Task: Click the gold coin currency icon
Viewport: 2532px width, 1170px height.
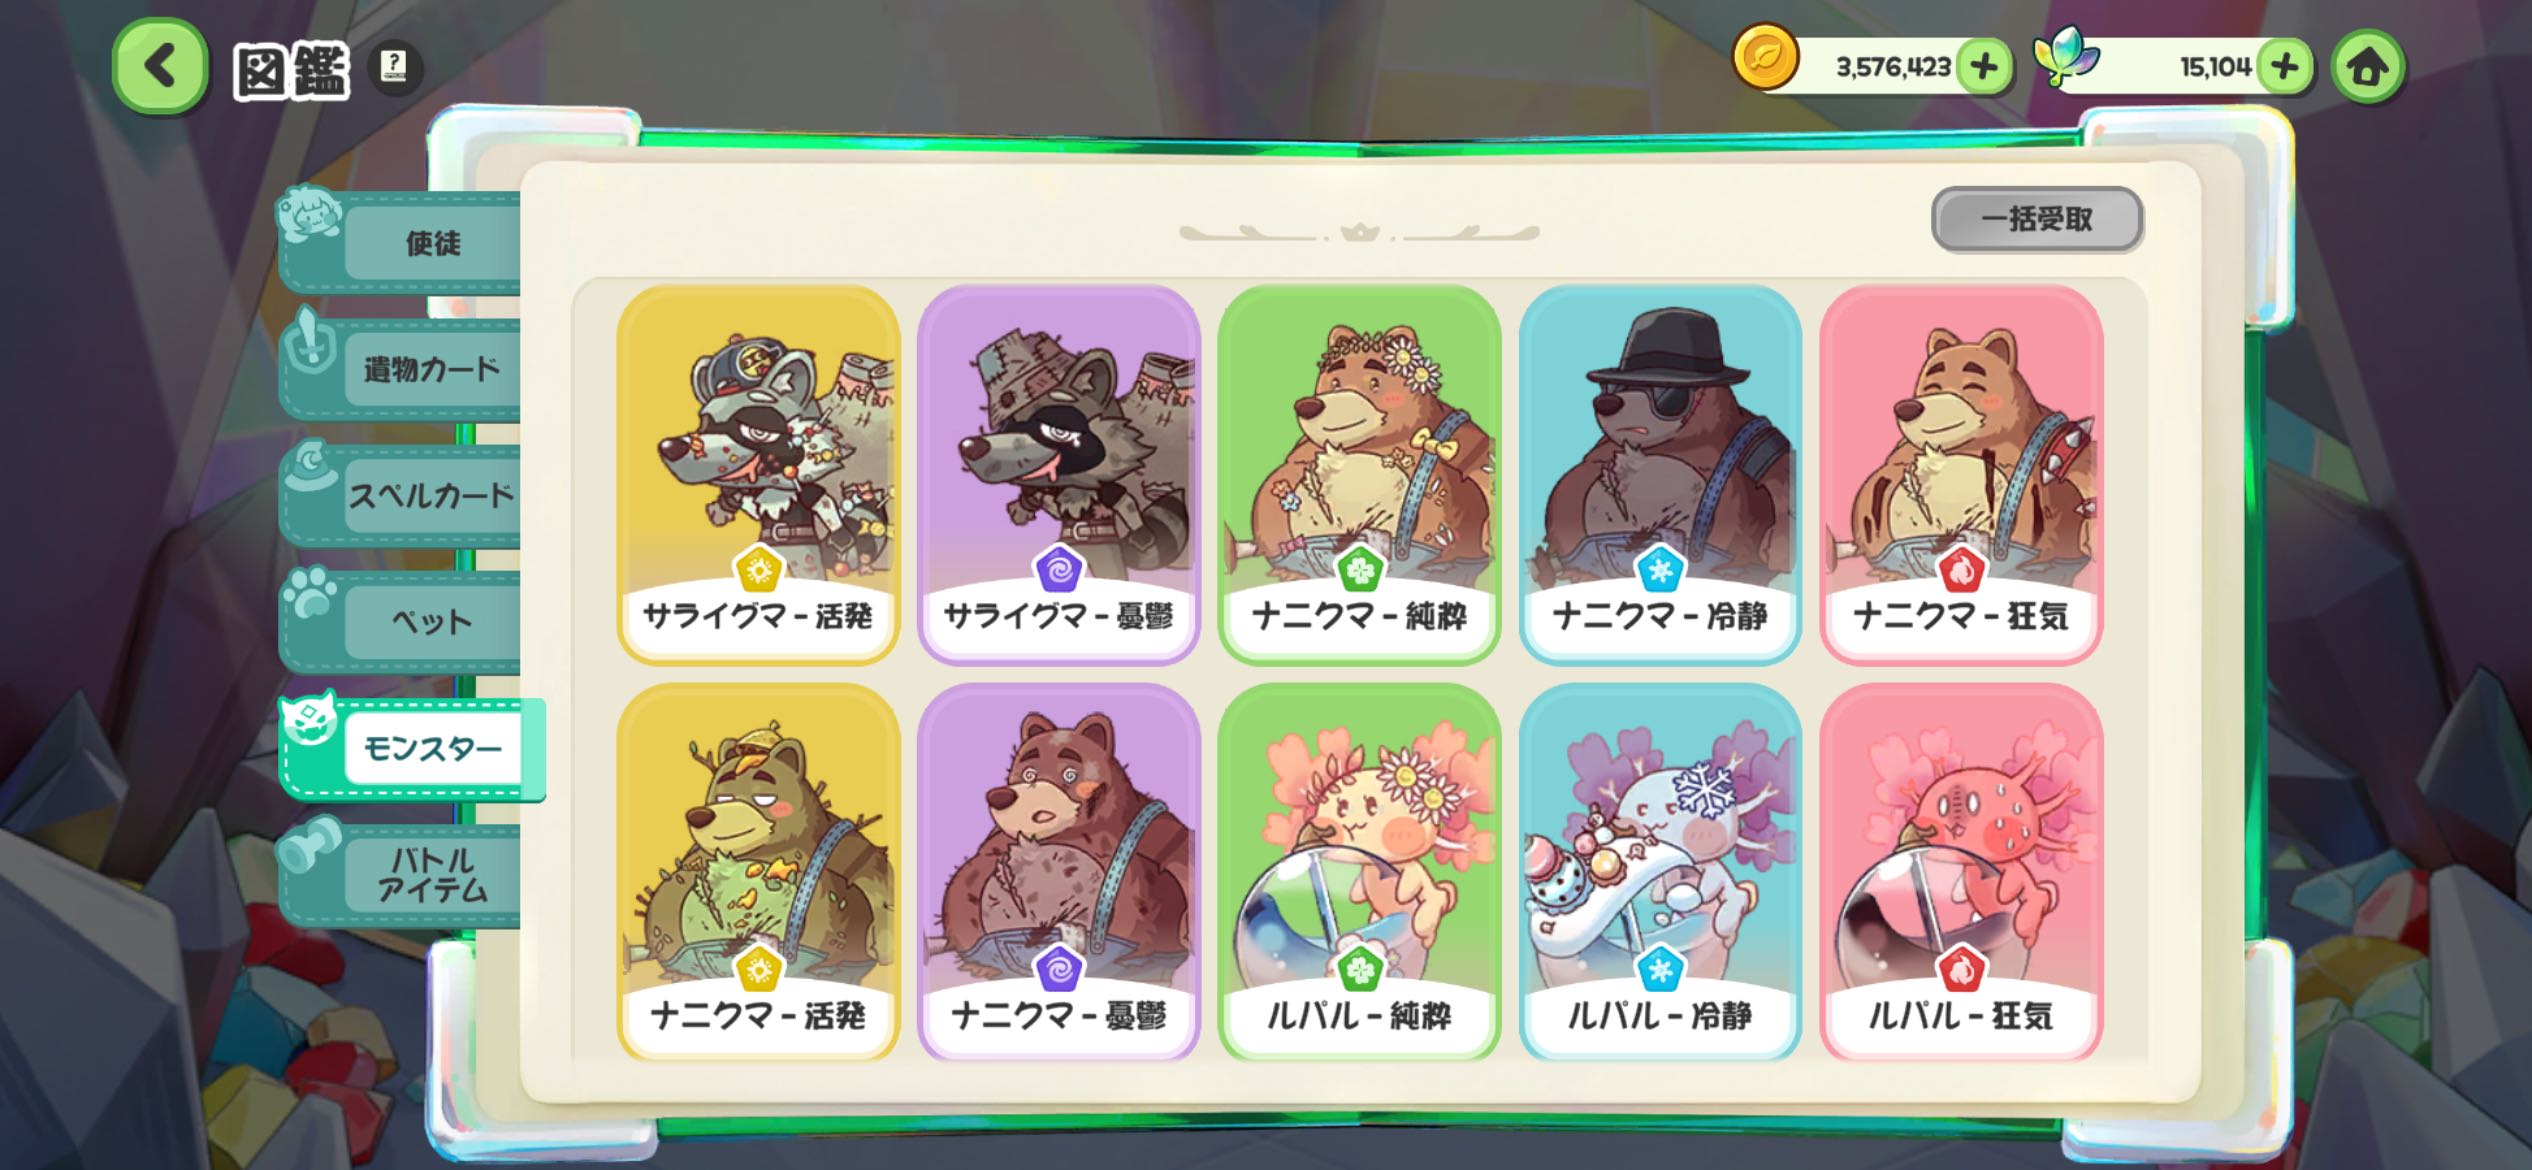Action: point(1765,57)
